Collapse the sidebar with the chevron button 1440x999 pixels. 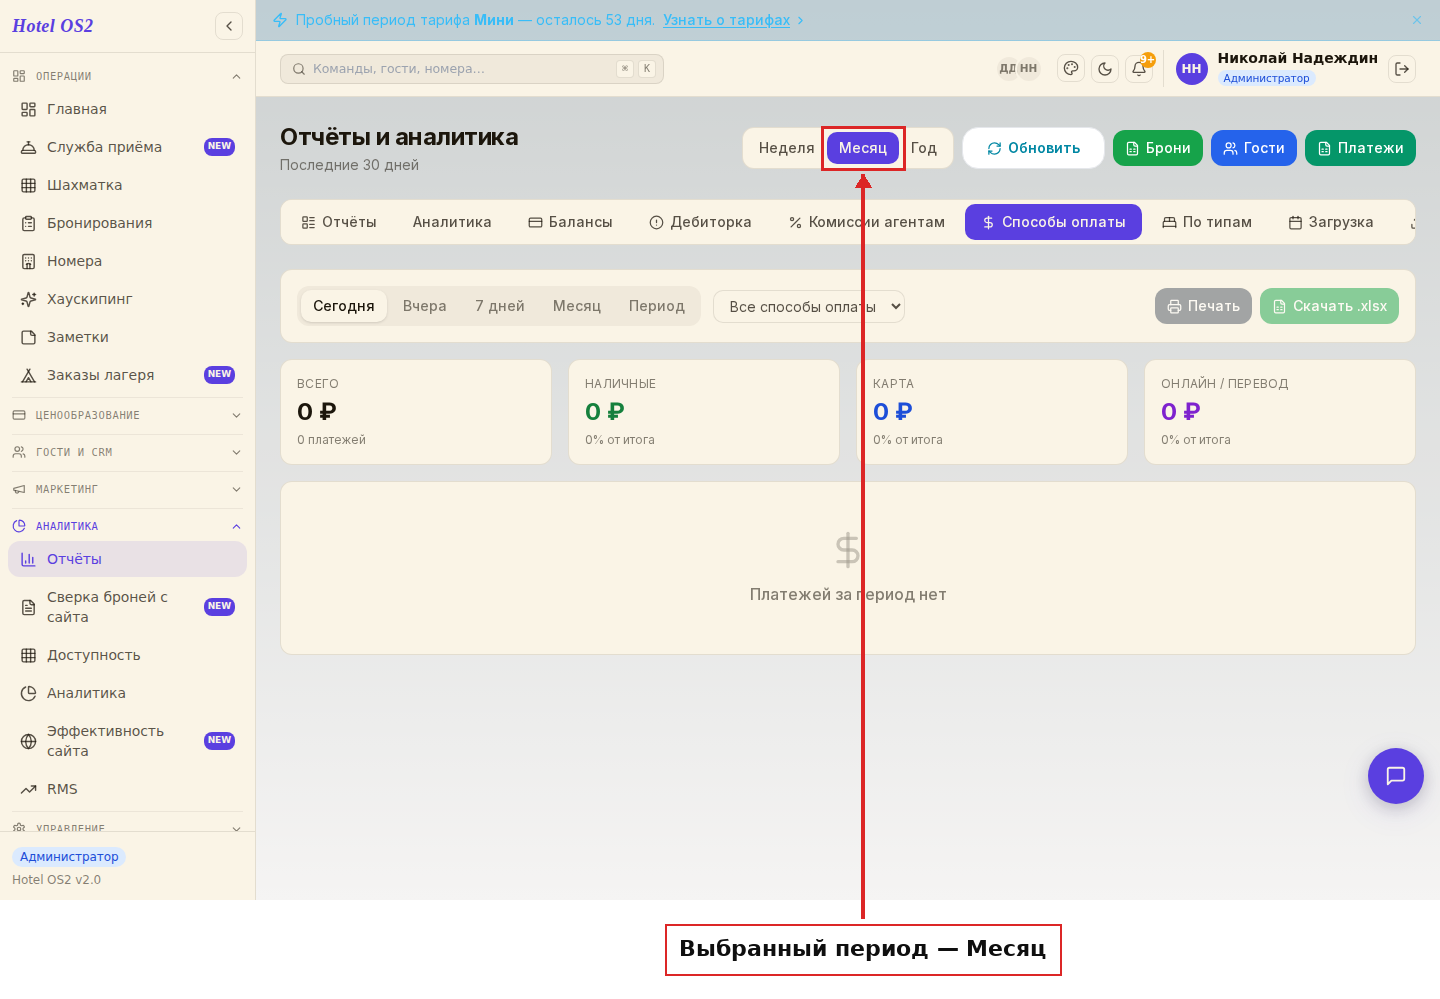[229, 26]
